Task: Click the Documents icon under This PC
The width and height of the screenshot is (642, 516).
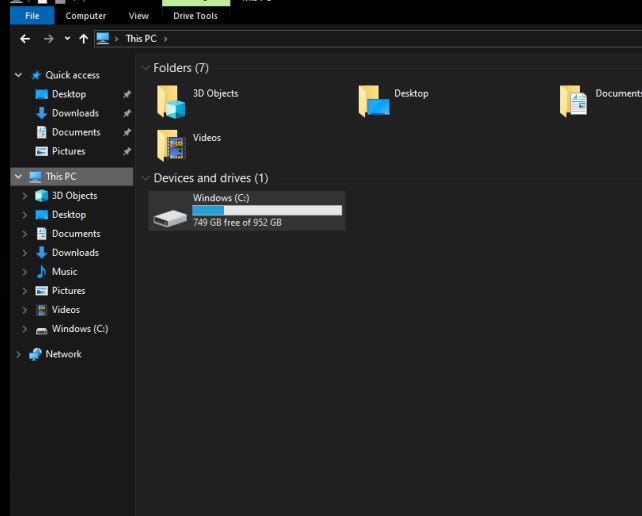Action: coord(41,234)
